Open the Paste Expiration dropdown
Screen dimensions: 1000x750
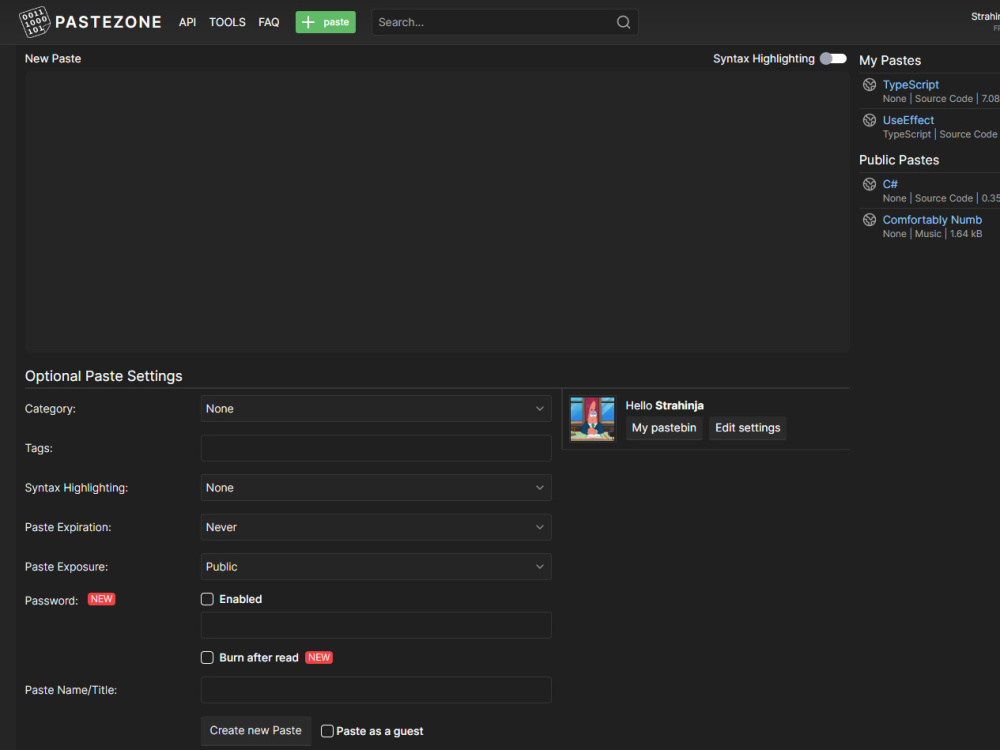point(376,527)
